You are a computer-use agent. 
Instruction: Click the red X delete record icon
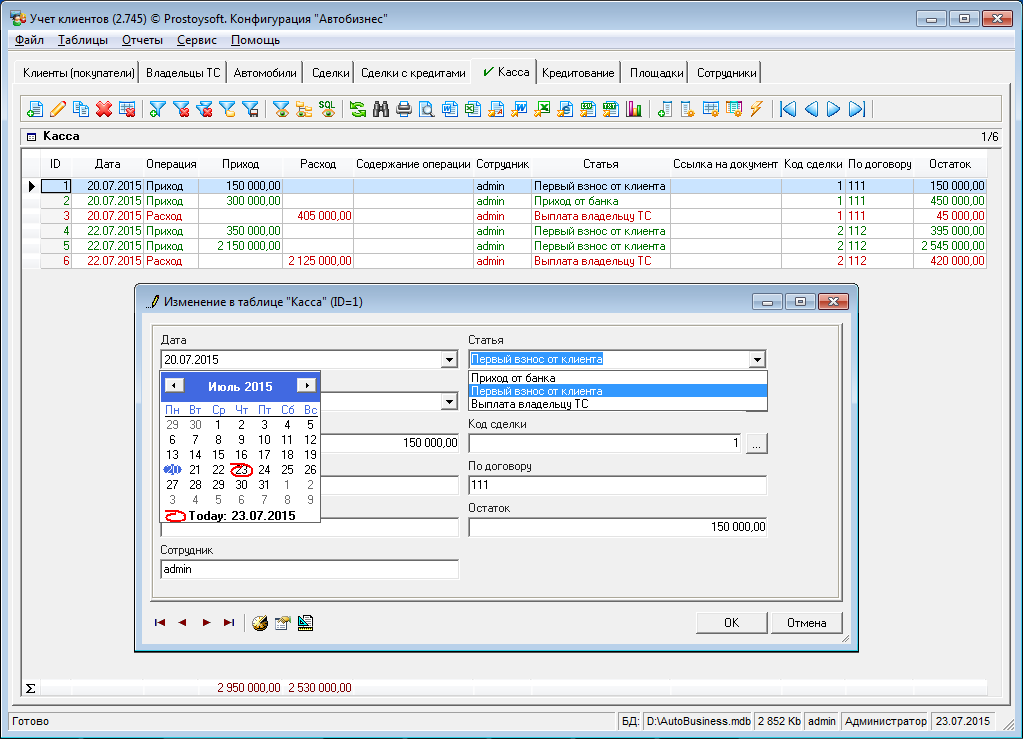tap(104, 109)
